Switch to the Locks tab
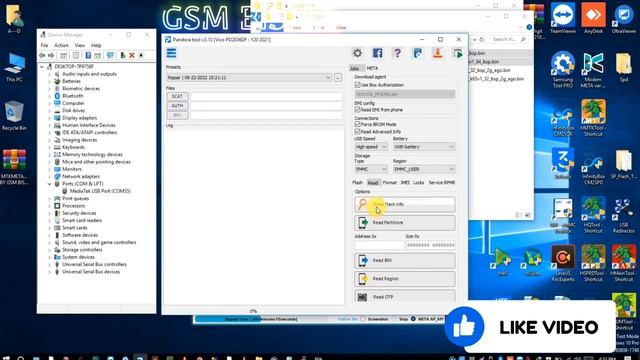The width and height of the screenshot is (640, 360). point(419,182)
